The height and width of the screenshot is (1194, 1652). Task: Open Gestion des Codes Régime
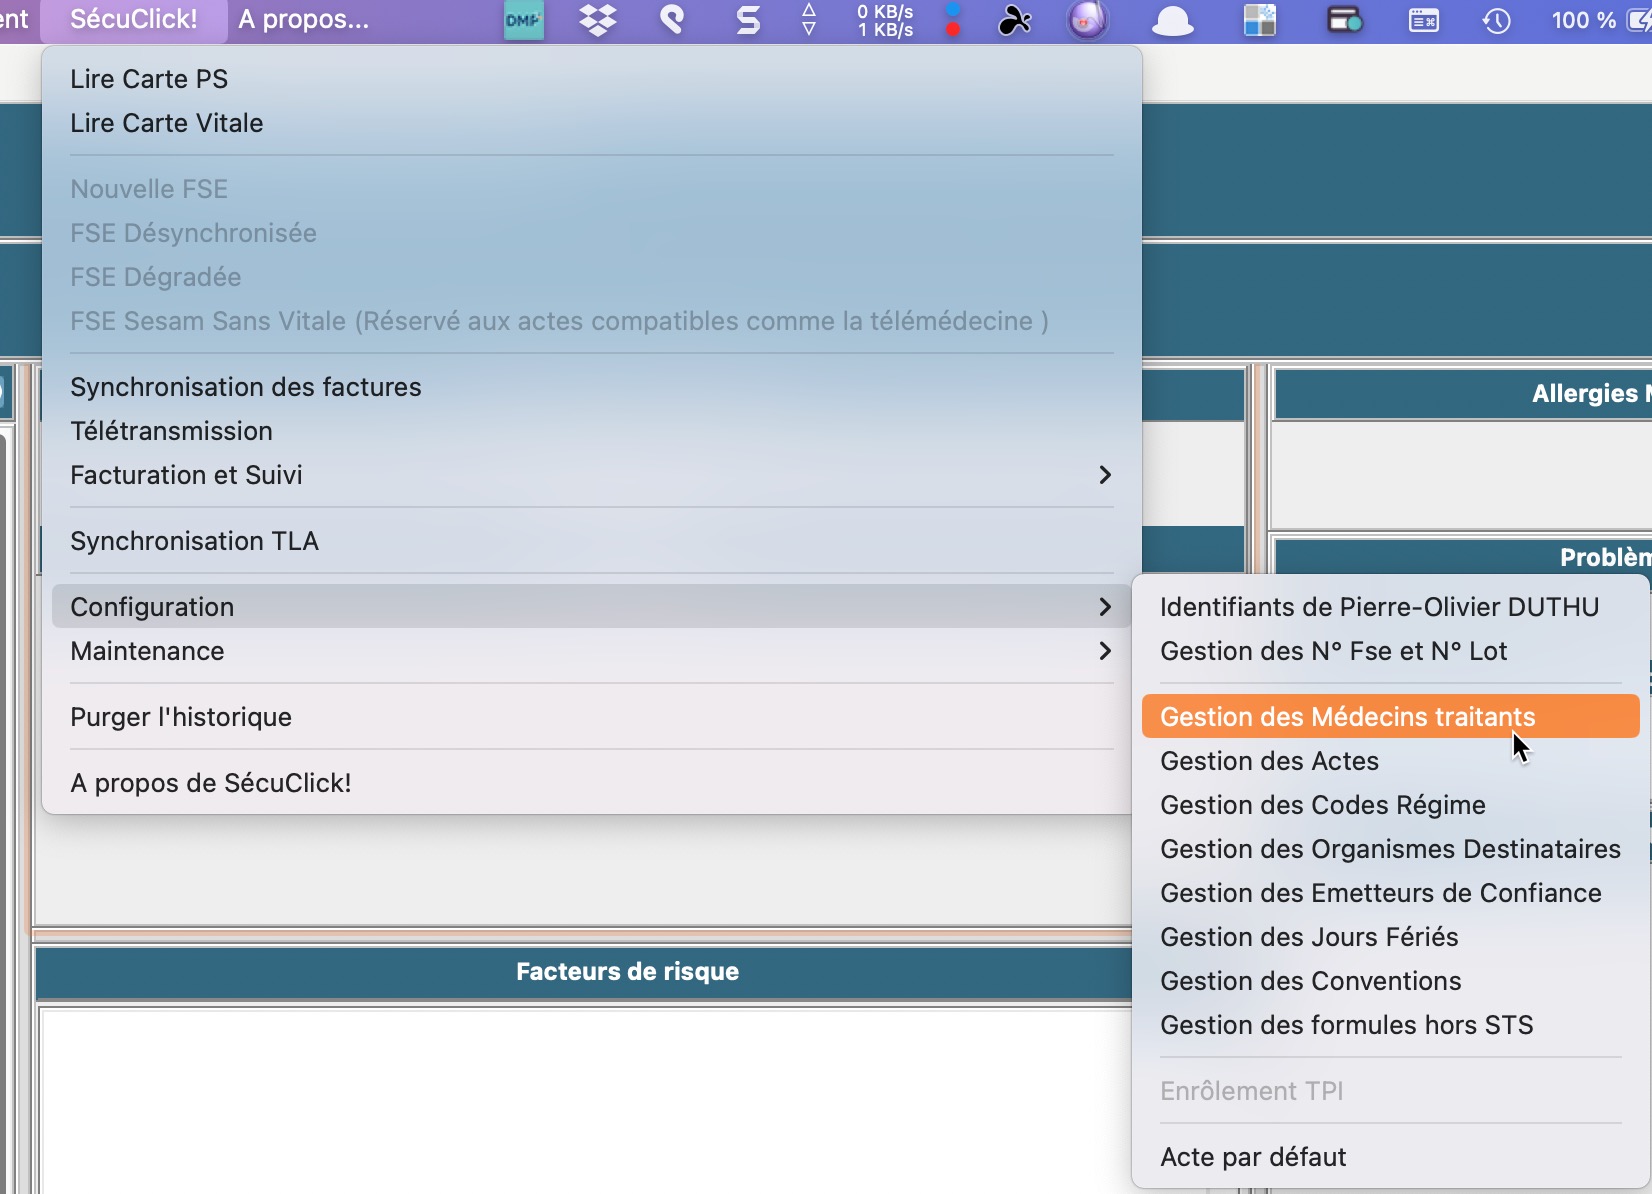(1391, 805)
